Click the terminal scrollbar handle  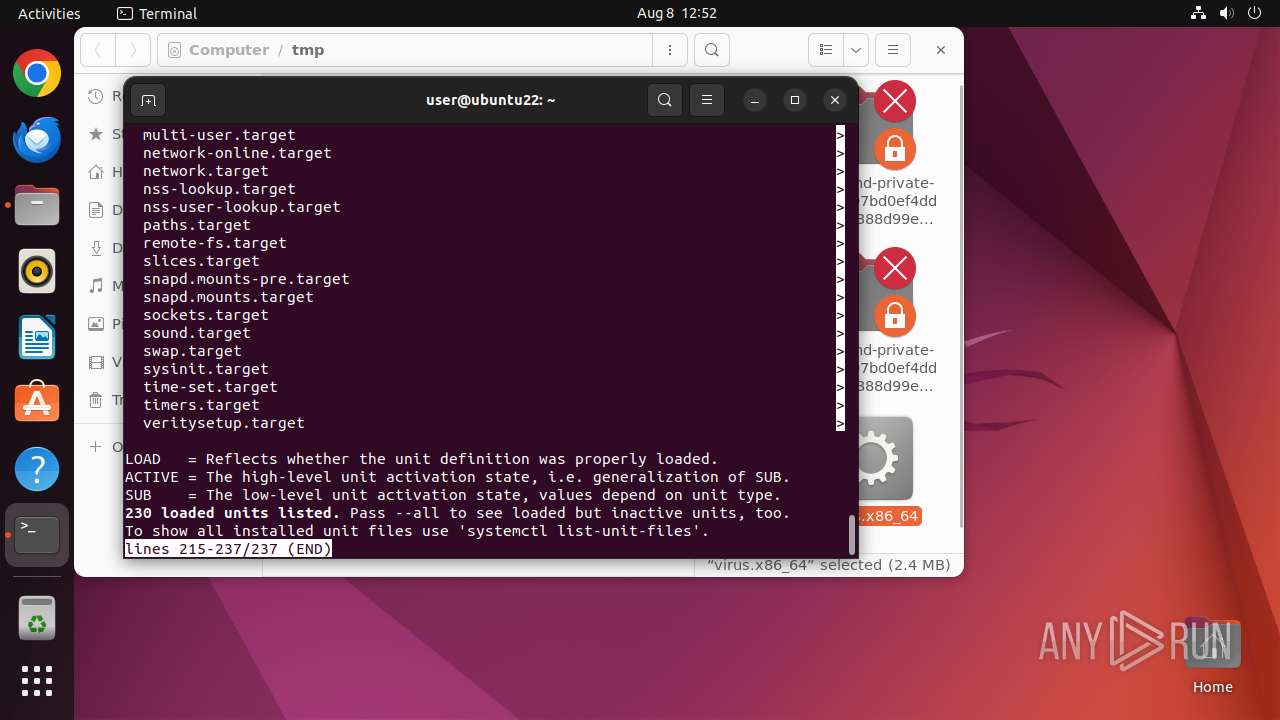tap(852, 534)
